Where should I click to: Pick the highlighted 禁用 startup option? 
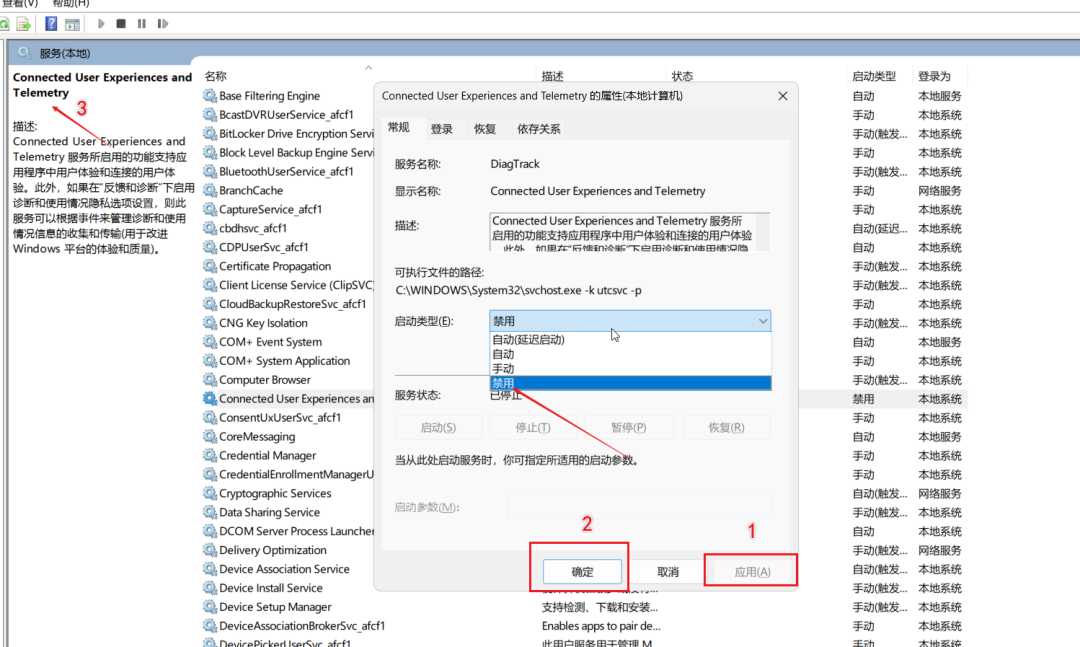[503, 383]
